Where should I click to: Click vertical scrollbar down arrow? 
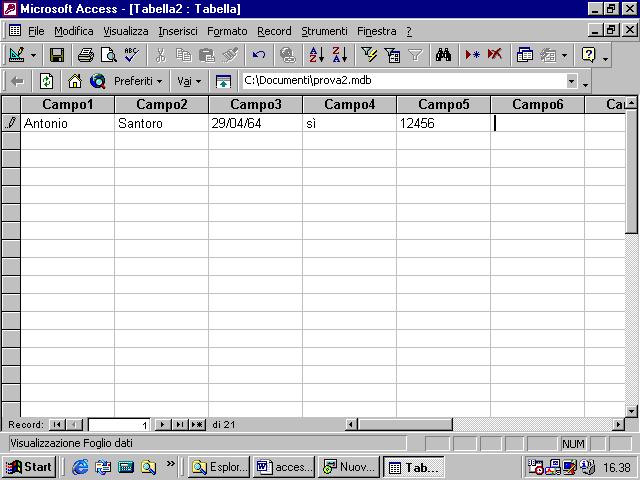(631, 411)
